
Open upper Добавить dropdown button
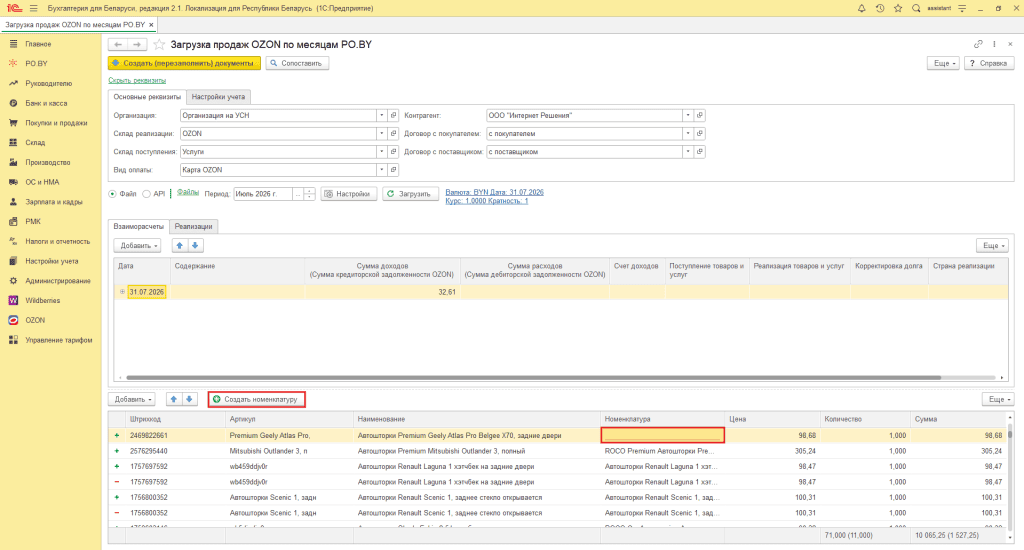coord(137,246)
